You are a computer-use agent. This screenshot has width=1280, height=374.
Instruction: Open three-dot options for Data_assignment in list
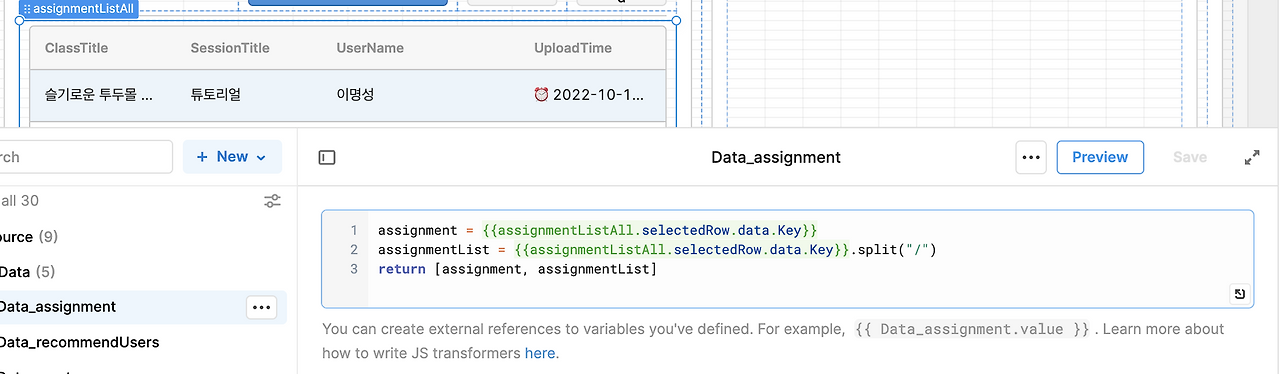click(x=262, y=307)
